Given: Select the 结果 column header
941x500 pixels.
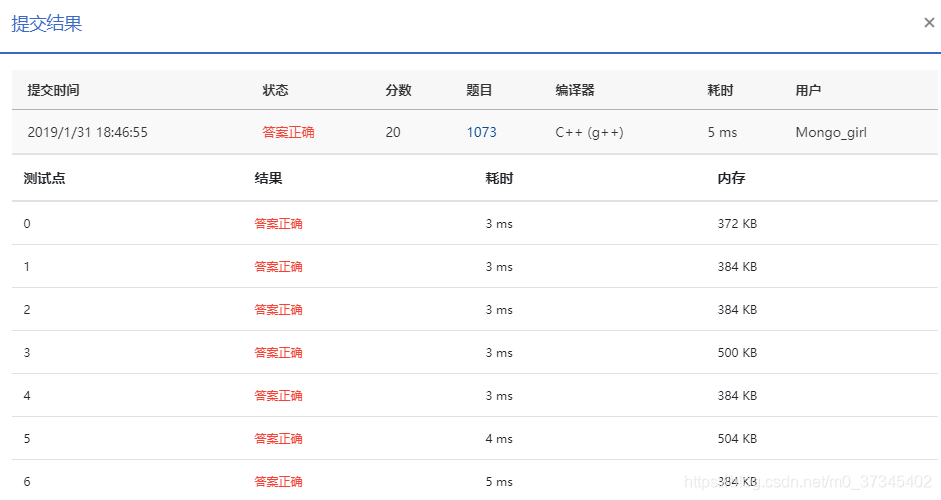Looking at the screenshot, I should pyautogui.click(x=268, y=178).
